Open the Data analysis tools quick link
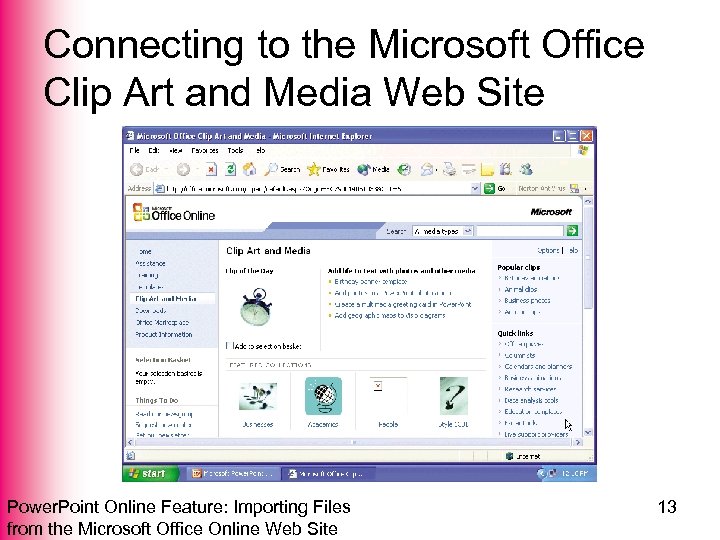Viewport: 720px width, 540px height. click(x=531, y=400)
